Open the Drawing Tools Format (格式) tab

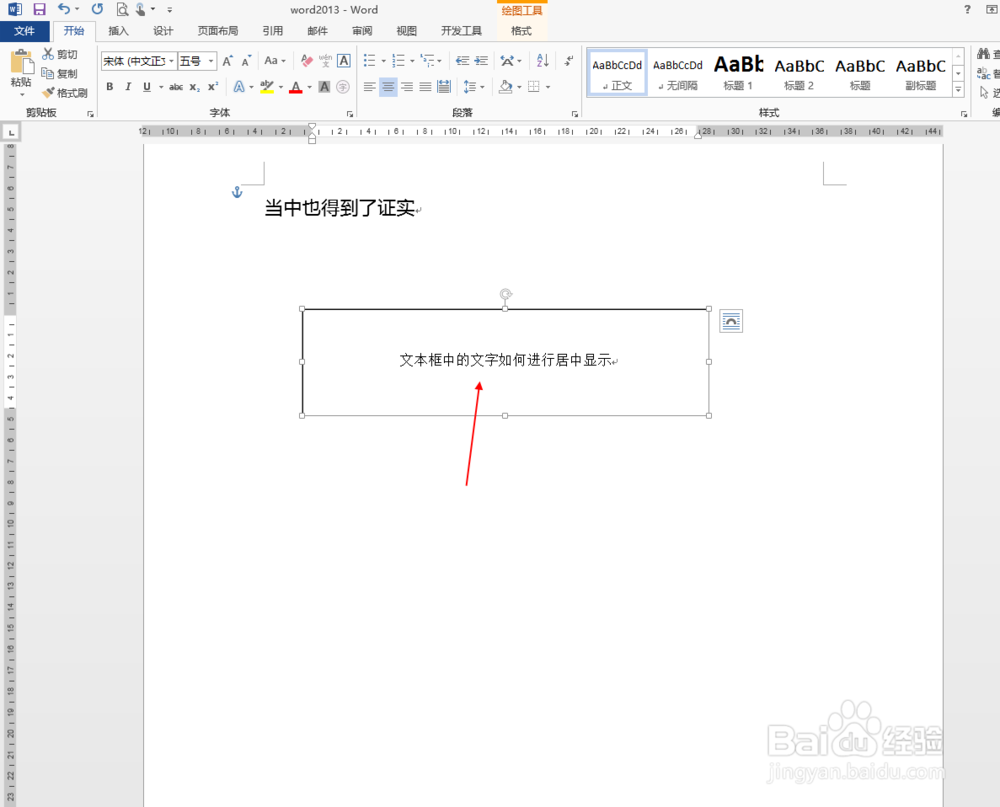[x=521, y=31]
